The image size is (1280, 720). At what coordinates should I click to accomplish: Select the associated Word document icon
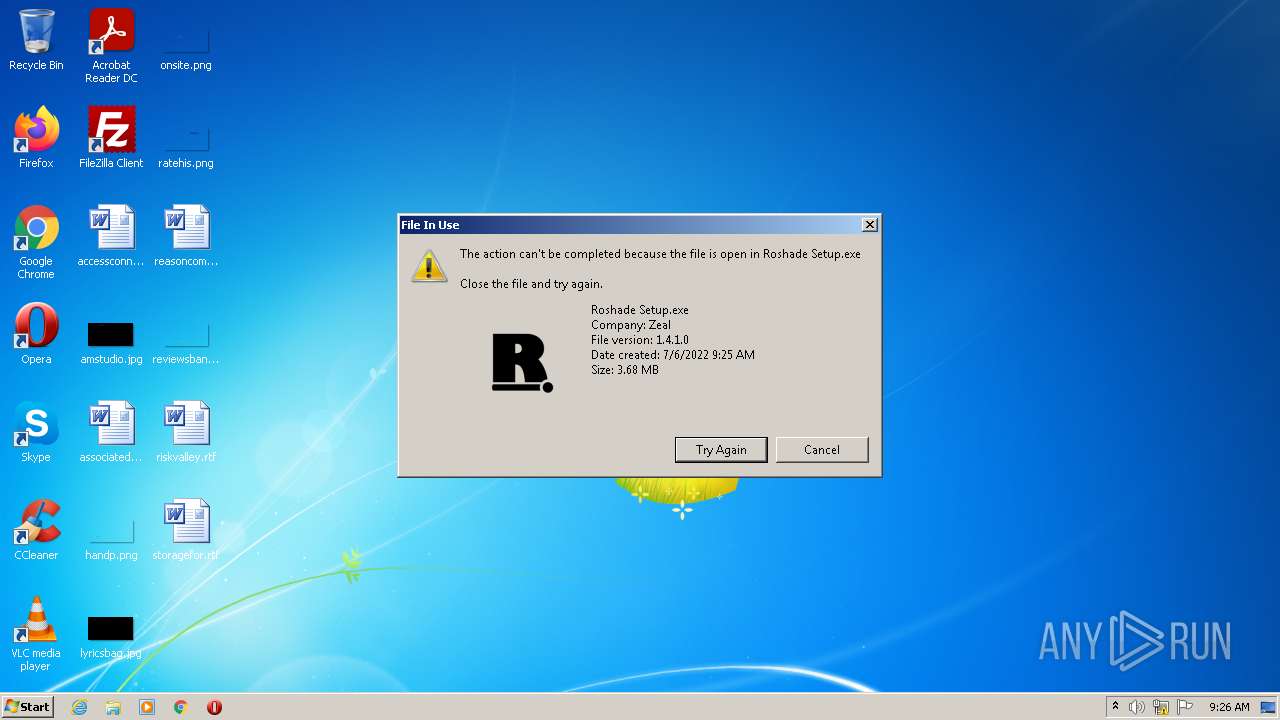[111, 432]
